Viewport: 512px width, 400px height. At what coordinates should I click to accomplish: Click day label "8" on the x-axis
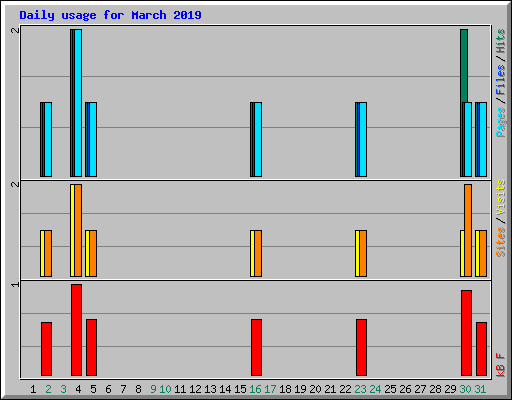pos(138,389)
